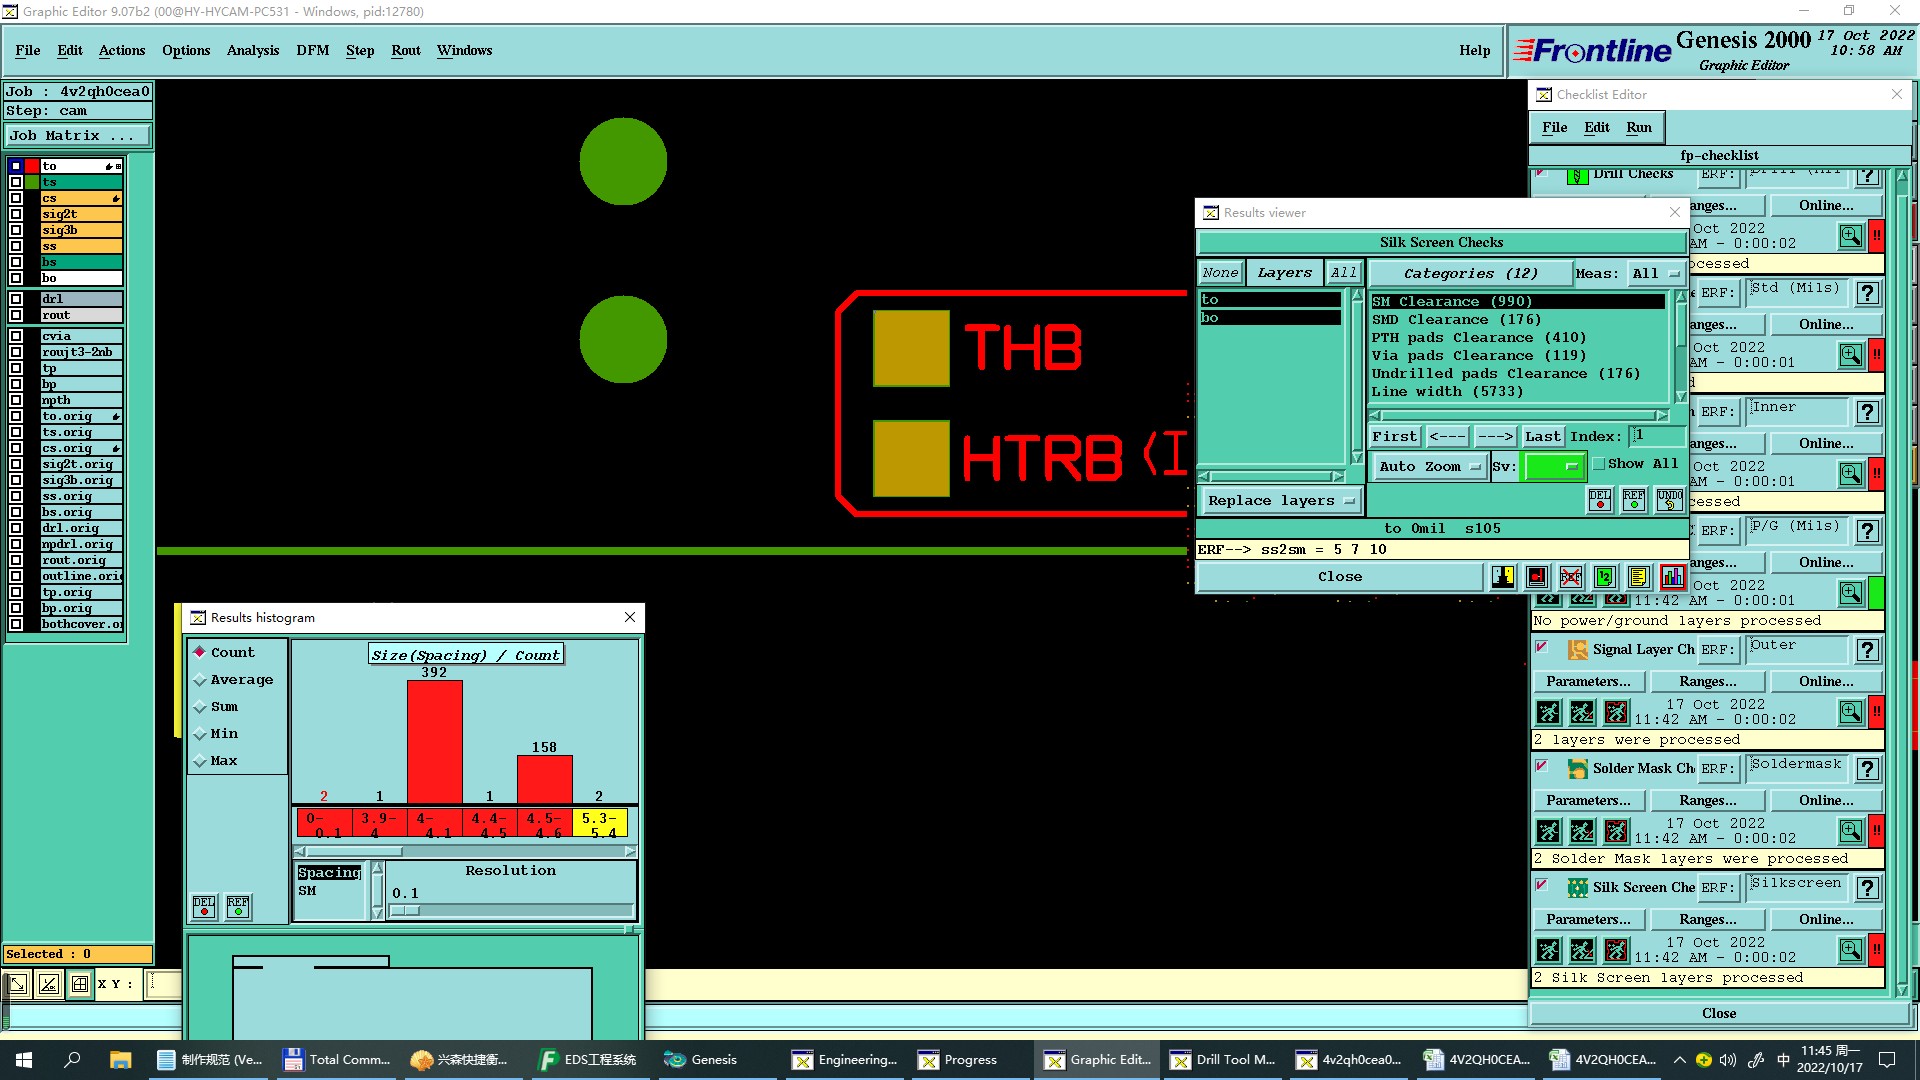Open results magnifier for the Signal Layer check

coord(1851,711)
